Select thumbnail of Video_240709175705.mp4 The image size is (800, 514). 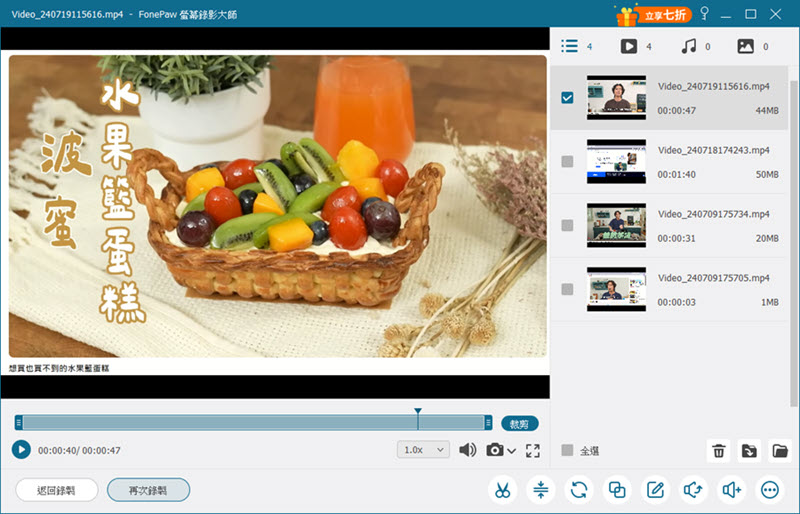click(x=616, y=289)
